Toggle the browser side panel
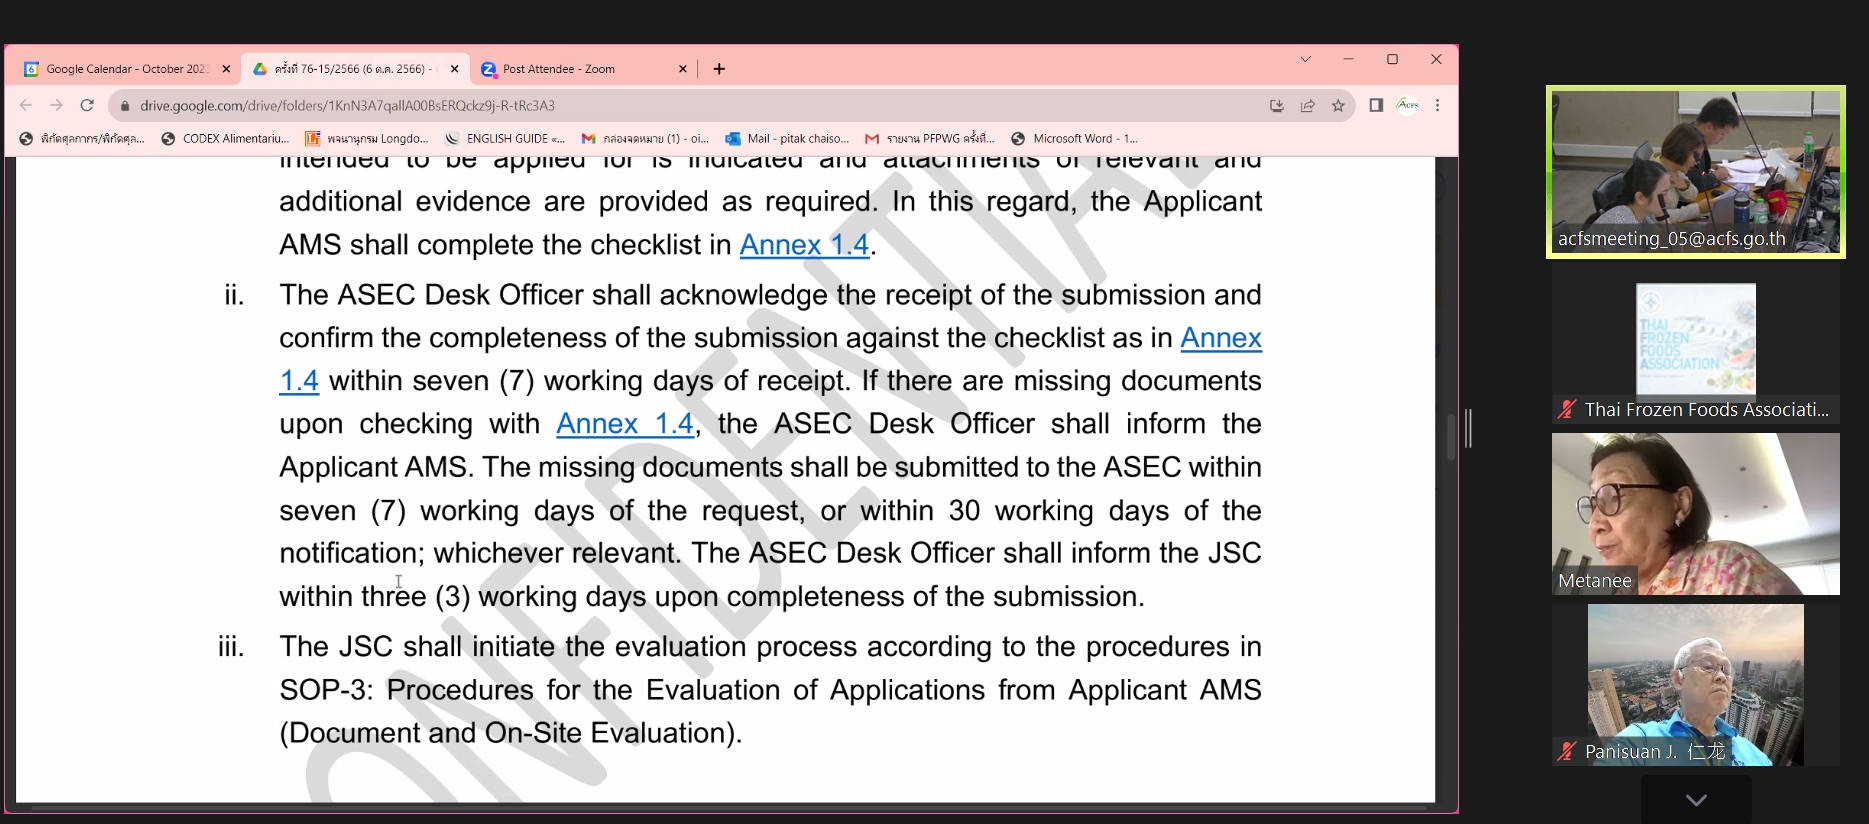The height and width of the screenshot is (824, 1869). 1376,105
